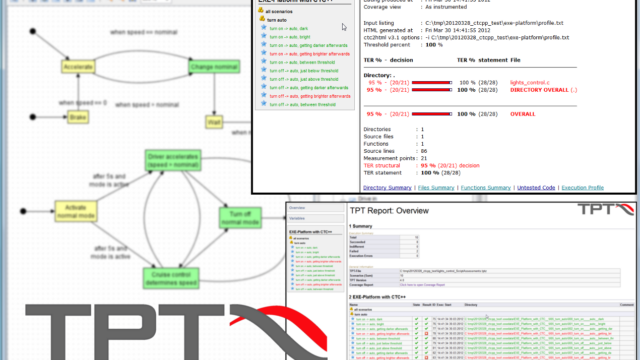640x360 pixels.
Task: Click star icon of red 'turn on -> auto, getting brighter afterwards' in coverage tree
Action: click(x=264, y=53)
